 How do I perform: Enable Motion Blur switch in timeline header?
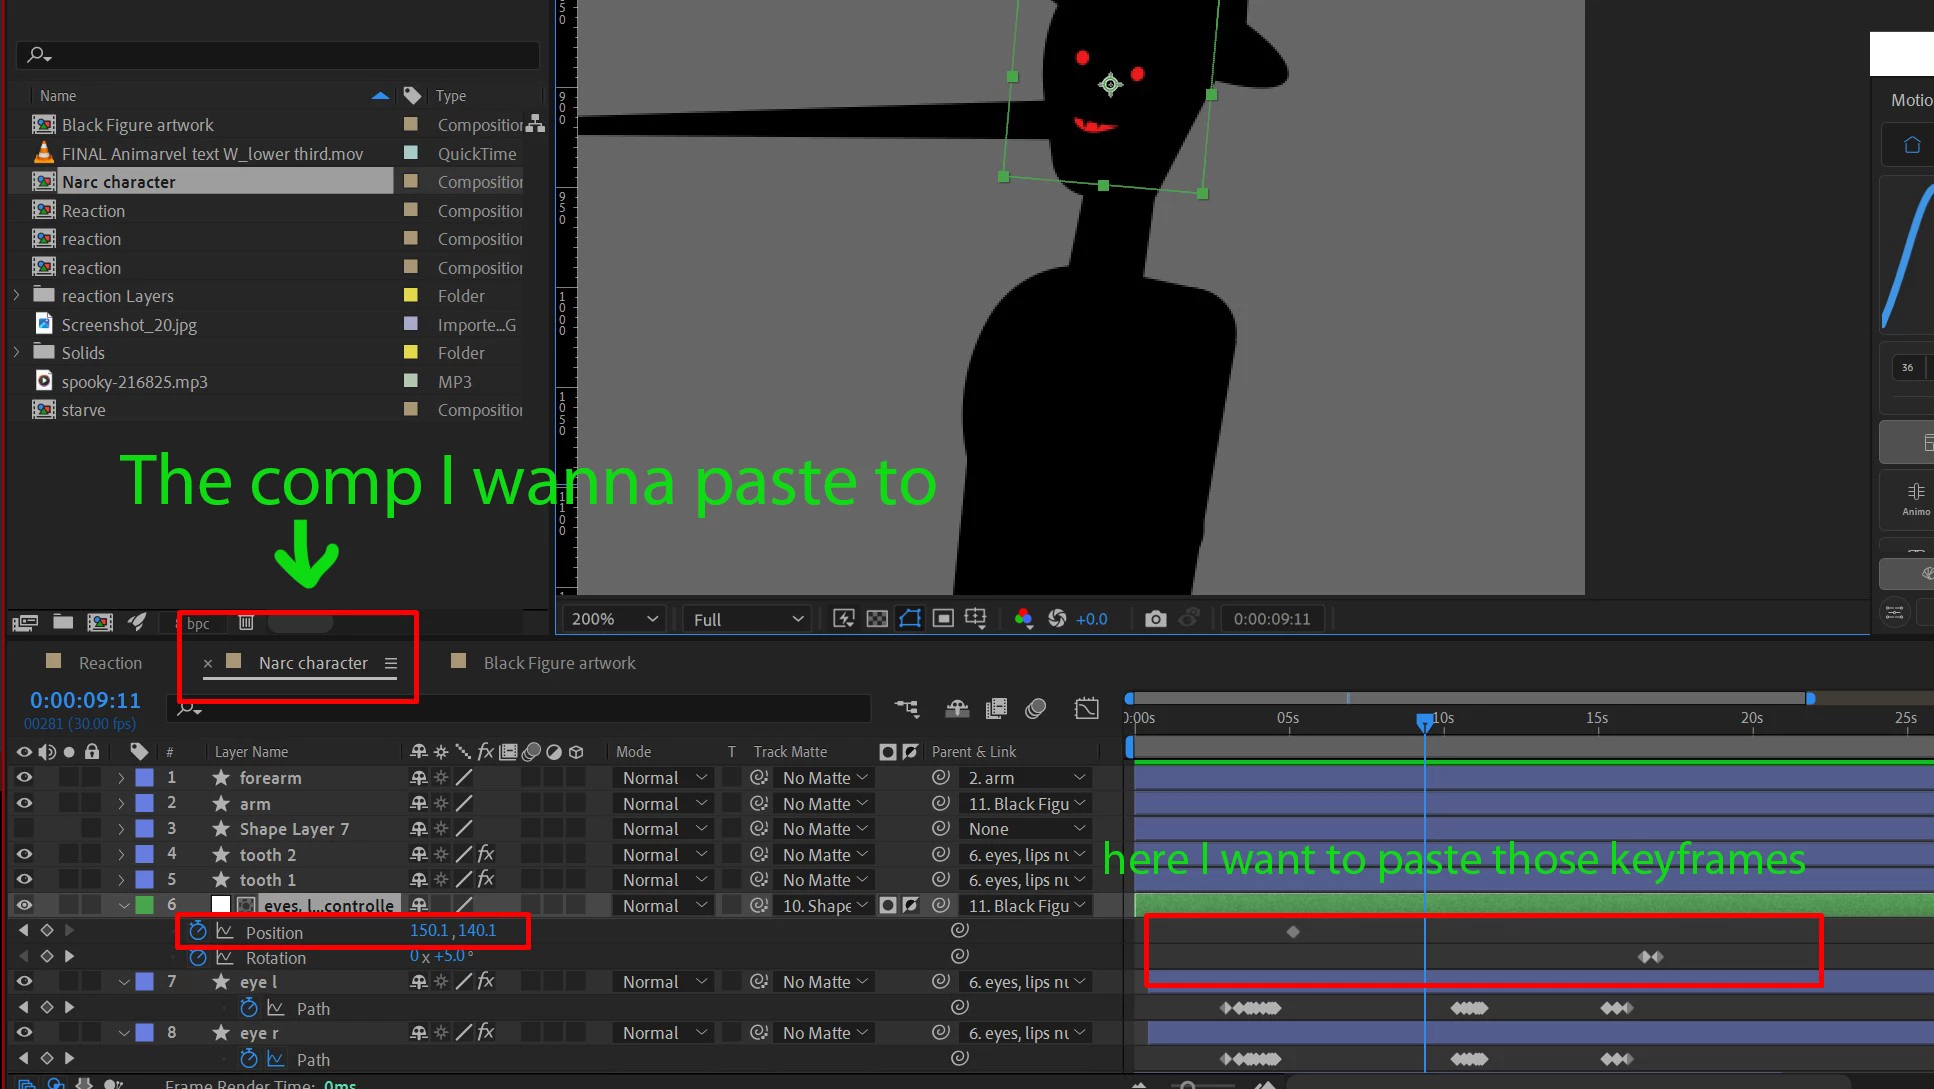[1036, 709]
